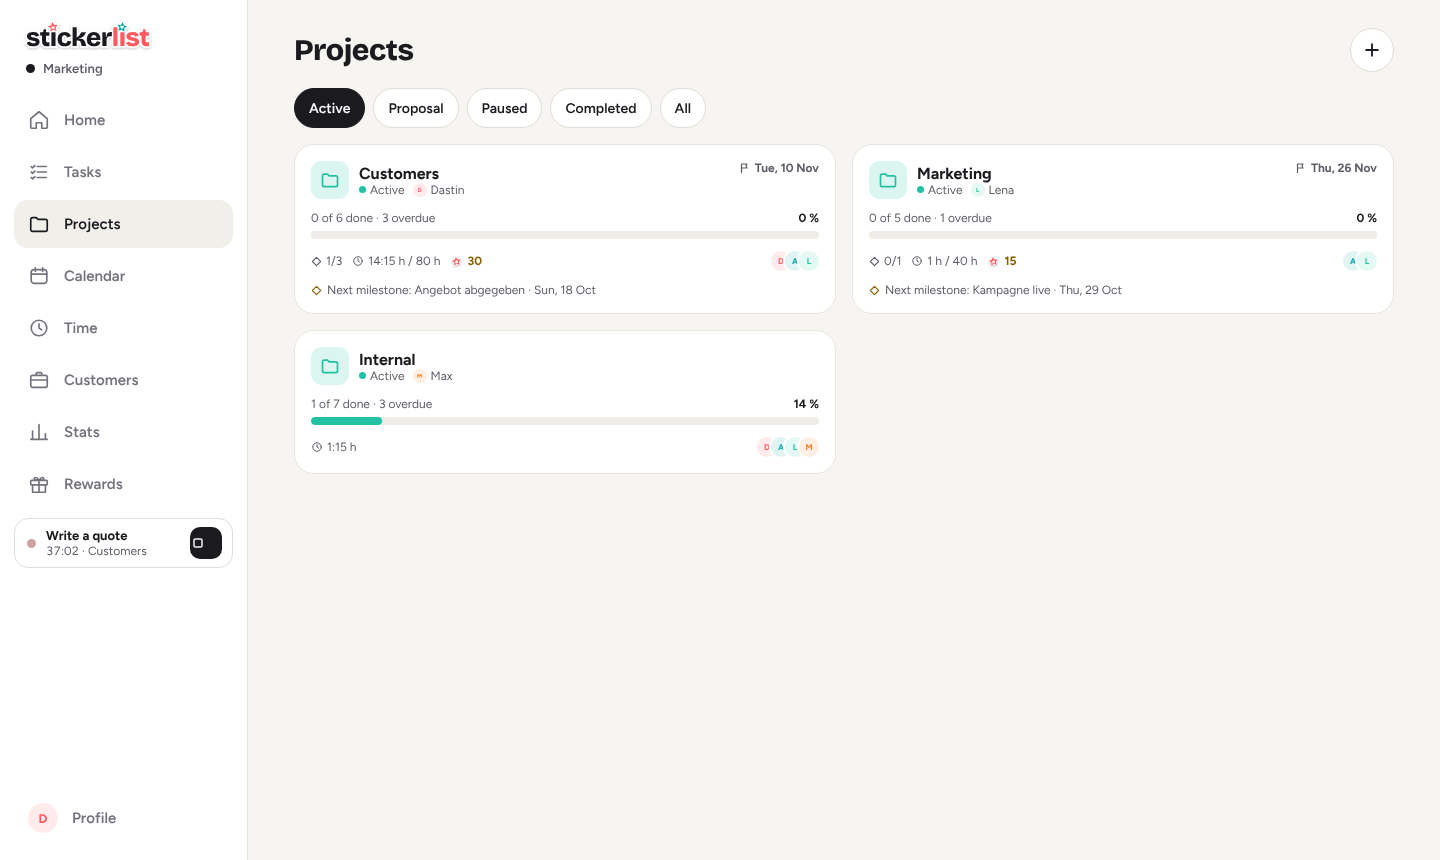Open the Tasks checklist icon
Screen dimensions: 1440x860
(x=39, y=172)
